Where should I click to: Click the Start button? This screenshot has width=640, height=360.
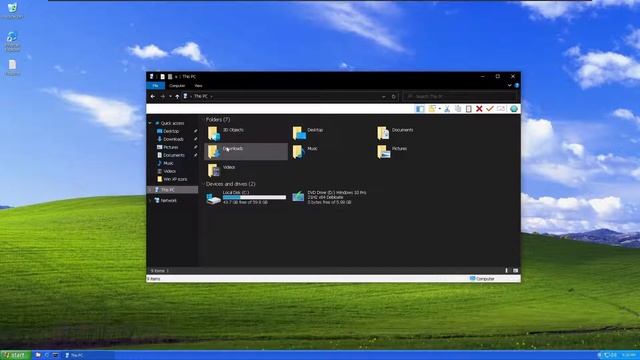point(16,355)
